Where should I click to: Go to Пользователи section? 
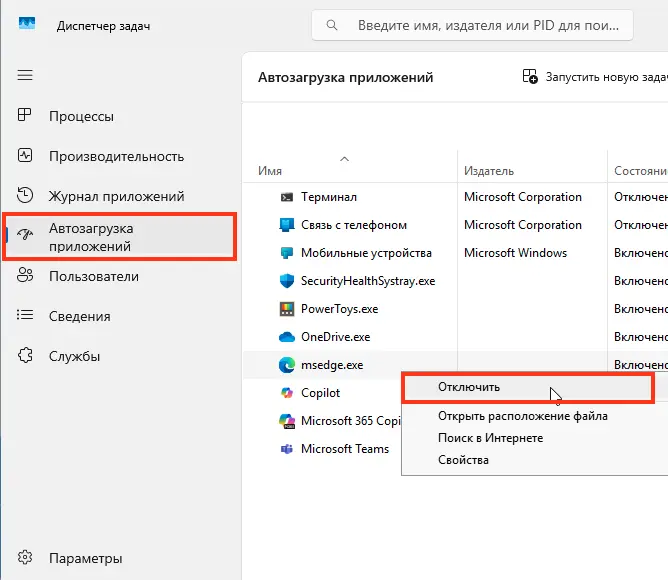(x=94, y=276)
